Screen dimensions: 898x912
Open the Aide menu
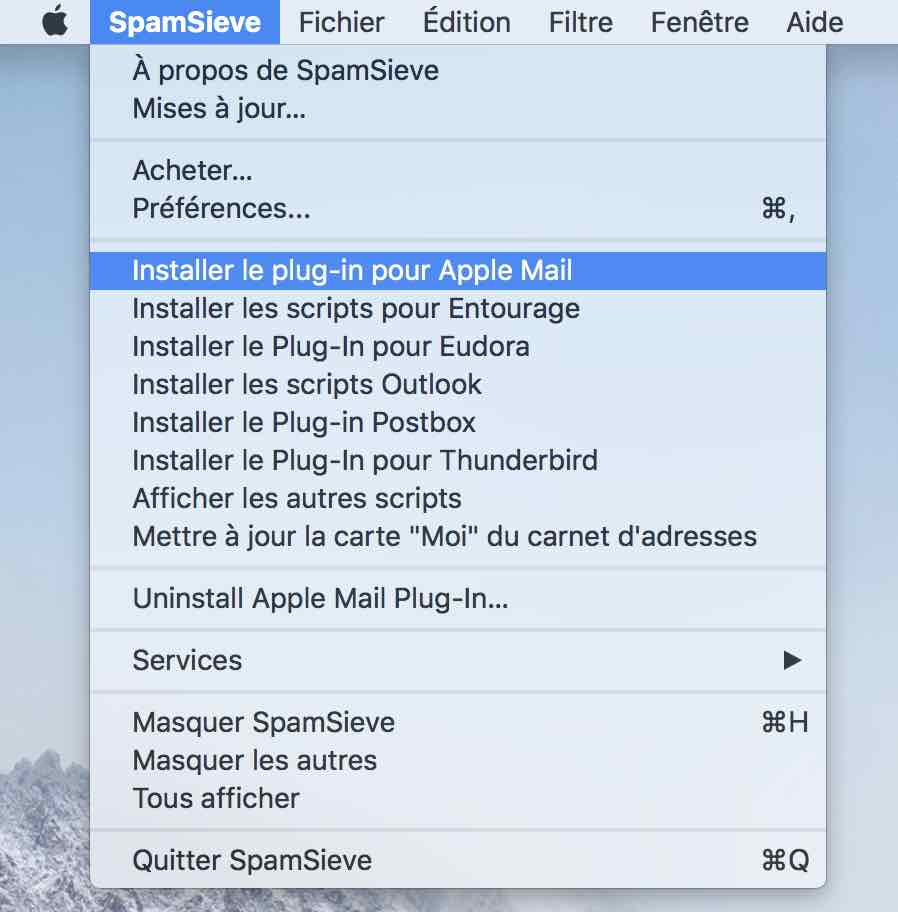tap(814, 22)
